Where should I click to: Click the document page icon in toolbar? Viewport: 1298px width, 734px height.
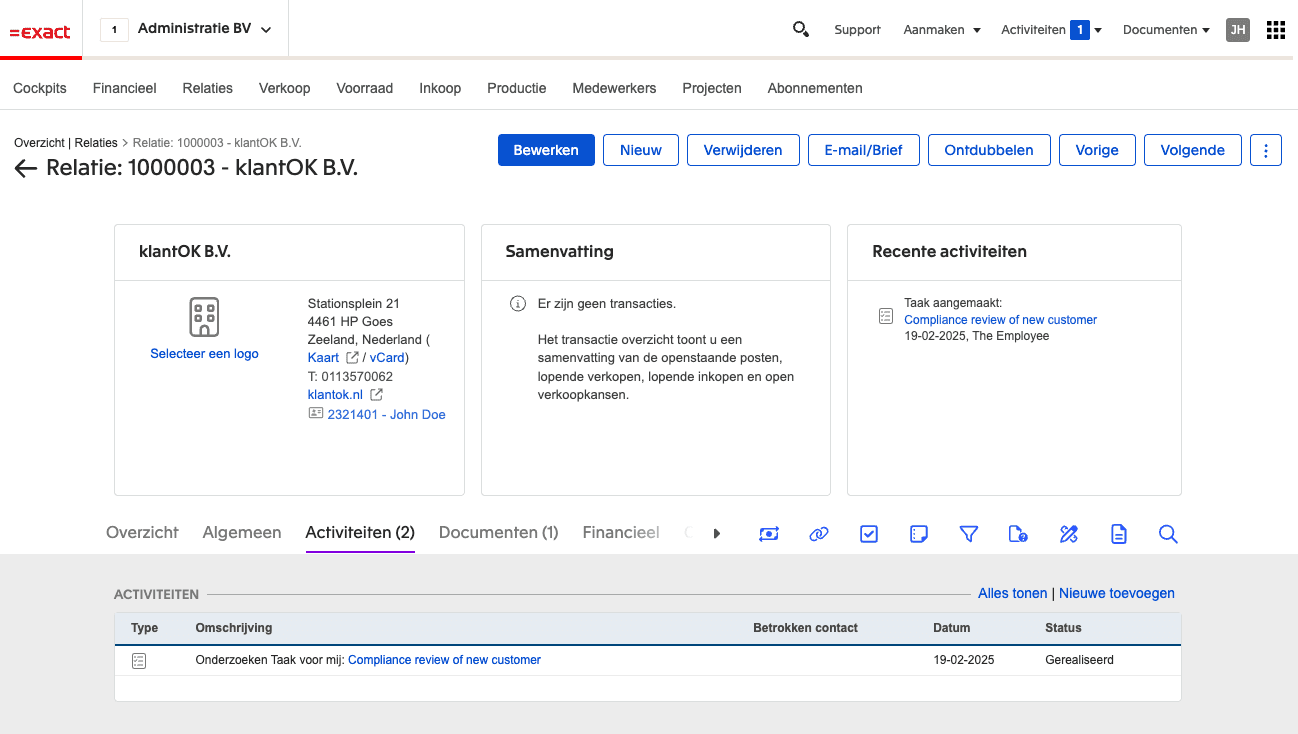tap(1119, 534)
